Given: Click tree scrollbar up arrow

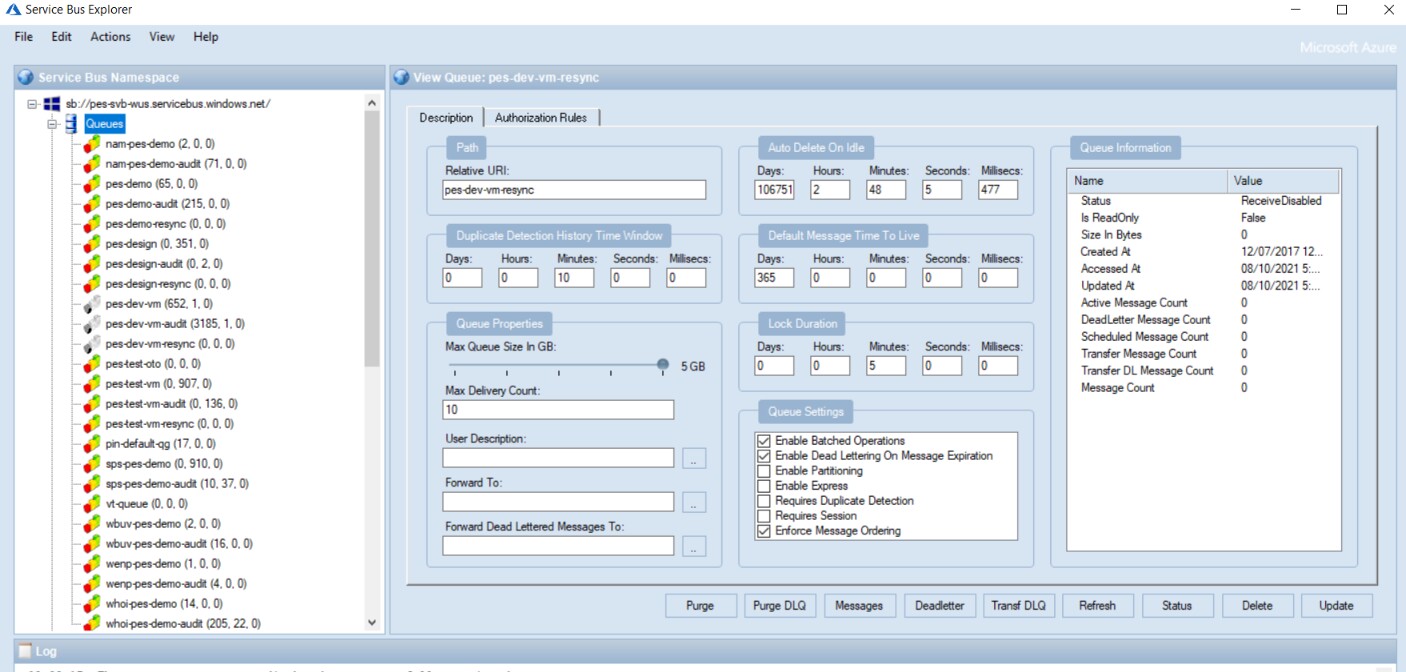Looking at the screenshot, I should click(373, 103).
